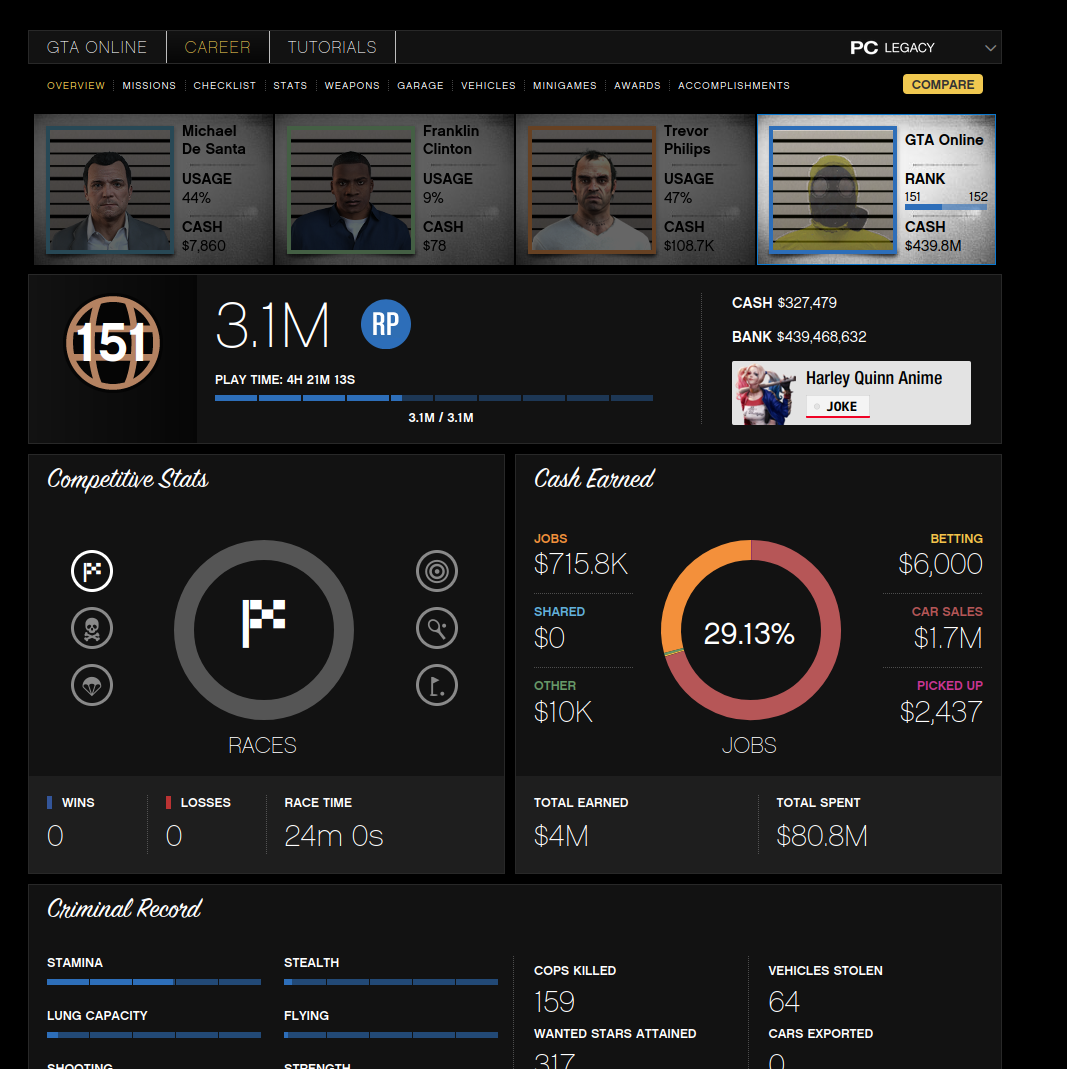Image resolution: width=1067 pixels, height=1069 pixels.
Task: Open the Tutorials tab
Action: pos(332,47)
